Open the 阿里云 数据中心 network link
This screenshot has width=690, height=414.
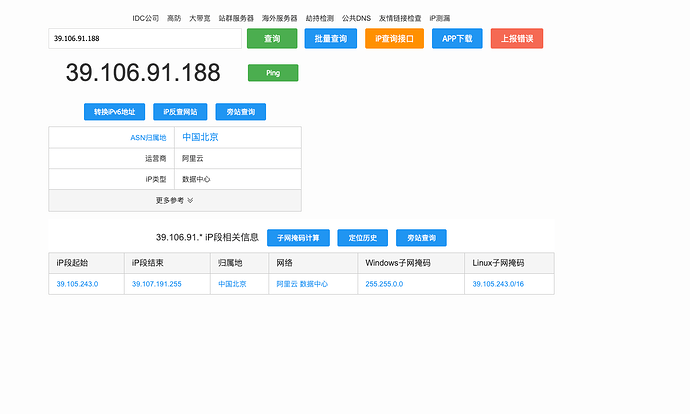pos(302,284)
